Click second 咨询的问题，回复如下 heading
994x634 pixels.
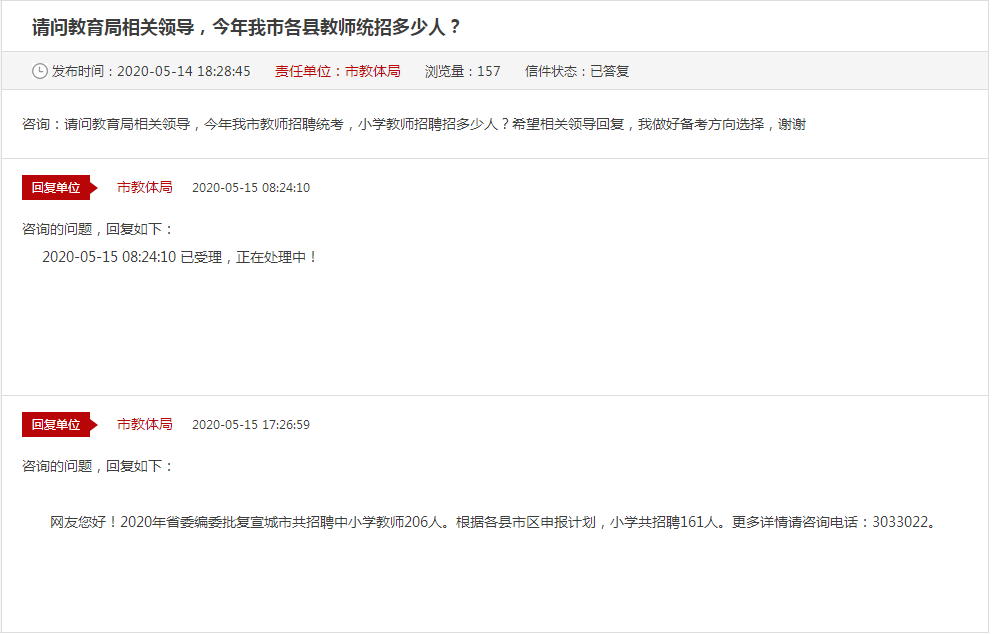point(98,466)
